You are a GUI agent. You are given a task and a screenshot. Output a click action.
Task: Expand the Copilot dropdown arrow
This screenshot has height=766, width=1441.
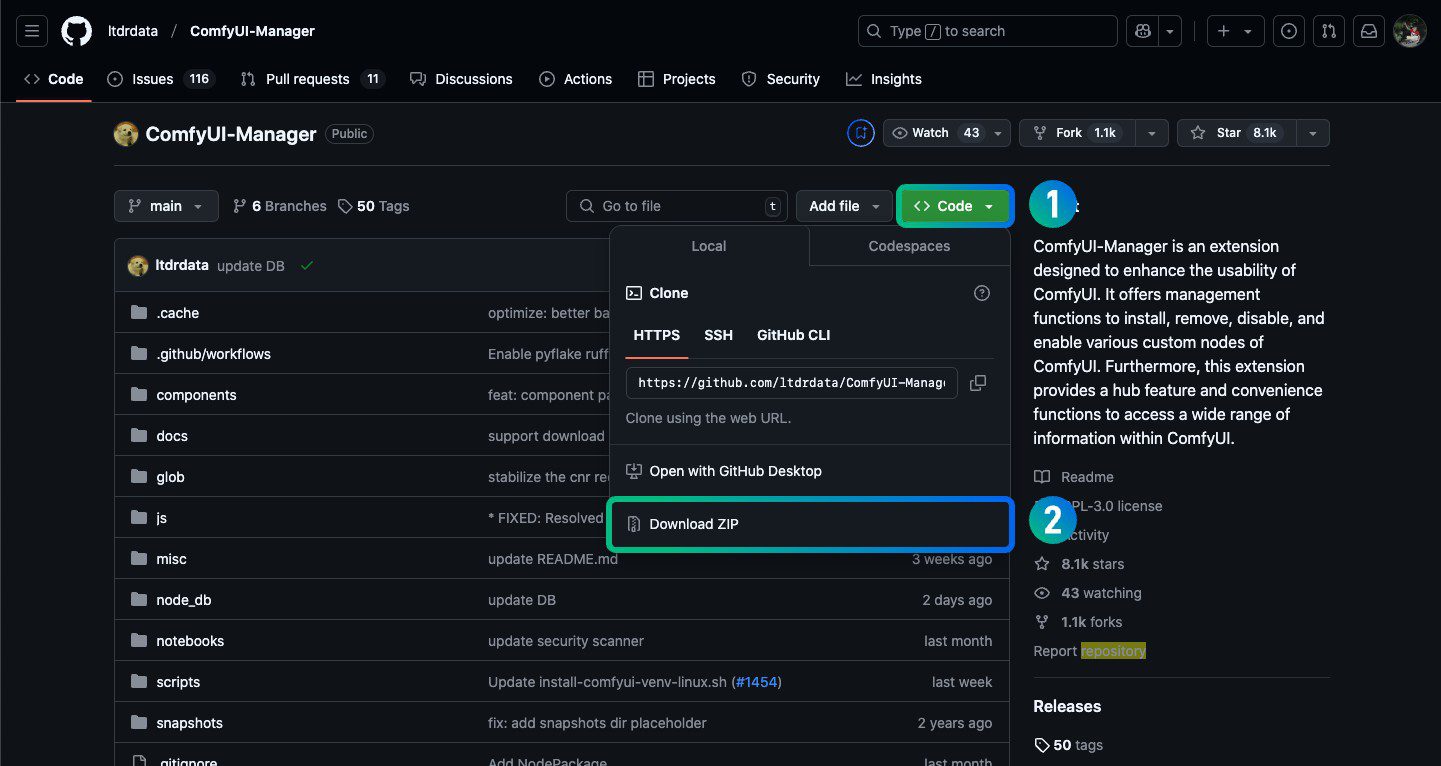(1171, 31)
